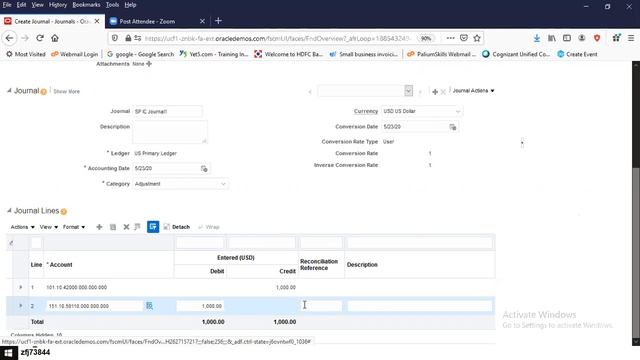Open the View menu in Journal Lines
The width and height of the screenshot is (640, 360).
pyautogui.click(x=49, y=227)
